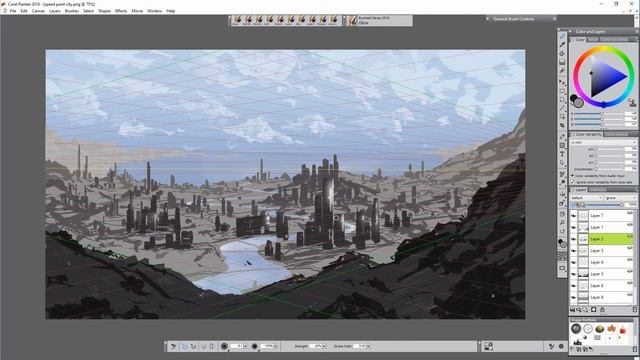Switch to the Mixer tab
Viewport: 640px width, 360px height.
(593, 40)
